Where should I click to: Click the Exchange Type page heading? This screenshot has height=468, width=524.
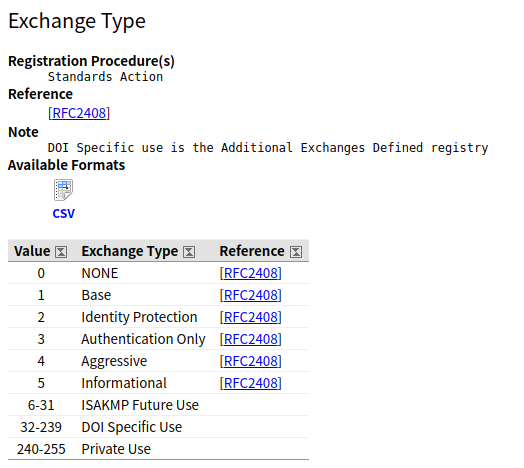(x=77, y=21)
